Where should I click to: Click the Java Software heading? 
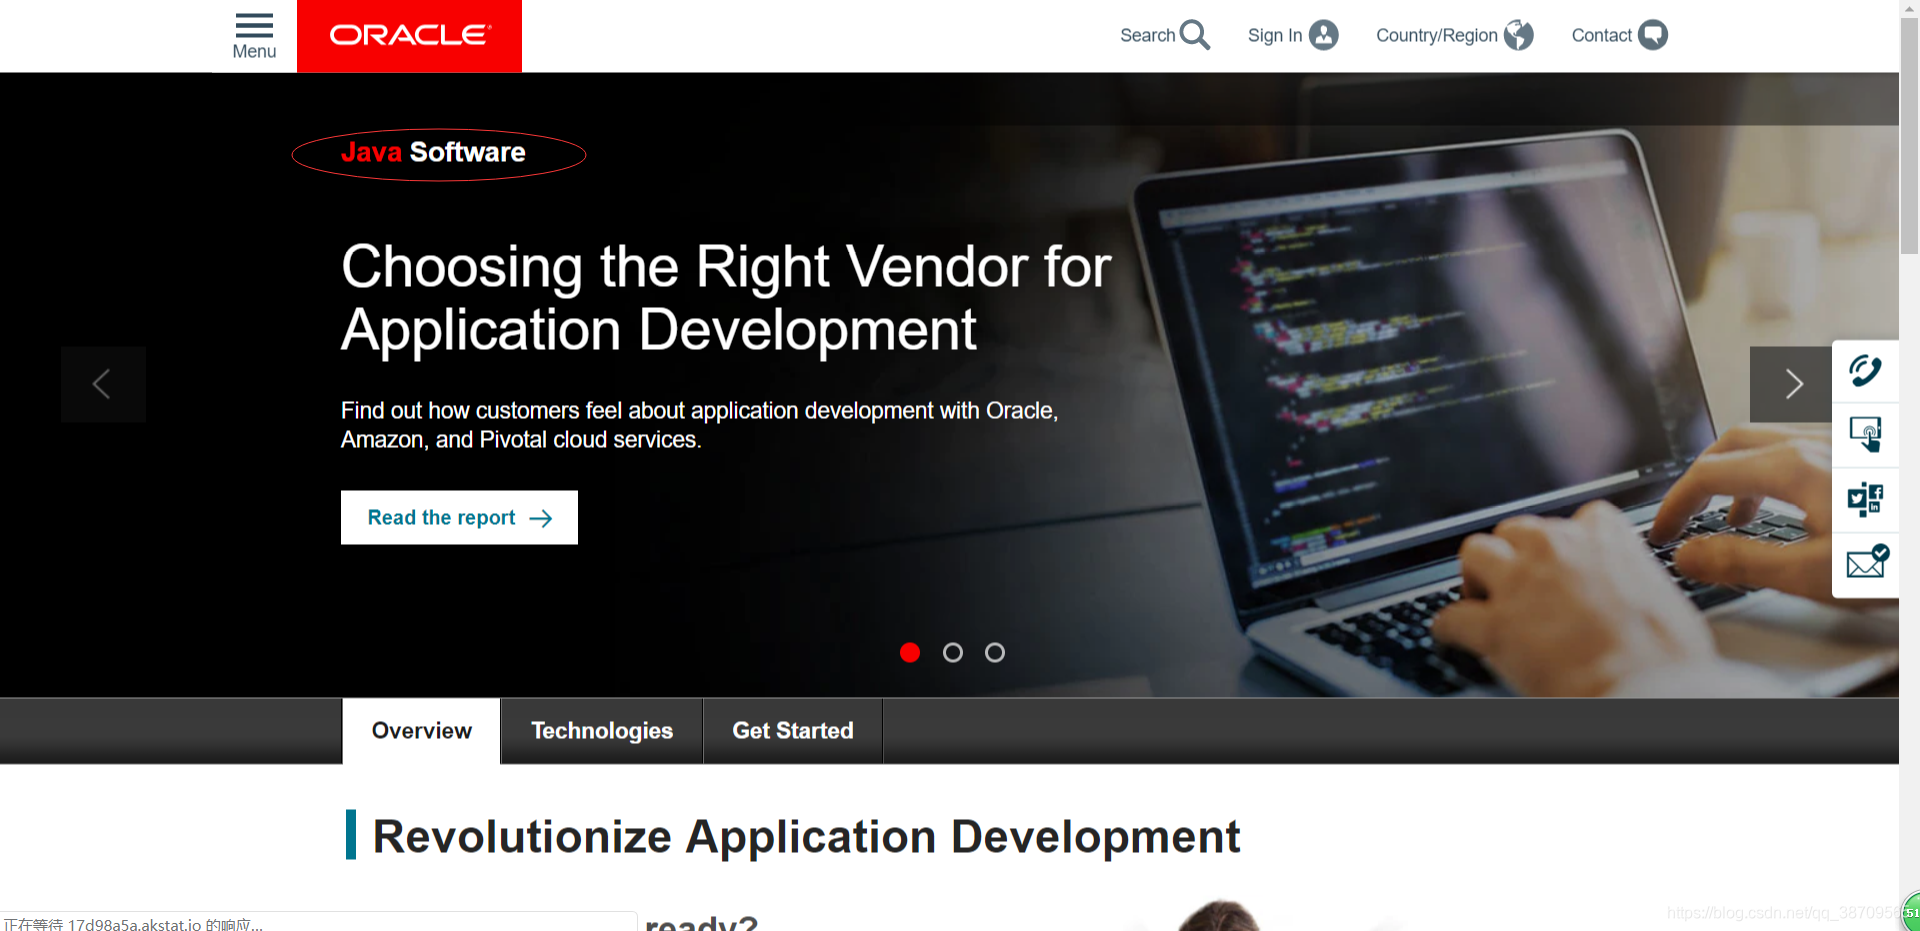click(x=433, y=152)
